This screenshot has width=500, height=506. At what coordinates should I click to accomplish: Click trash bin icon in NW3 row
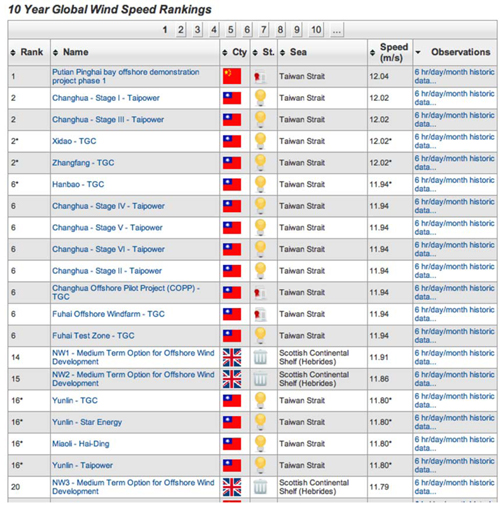(260, 487)
